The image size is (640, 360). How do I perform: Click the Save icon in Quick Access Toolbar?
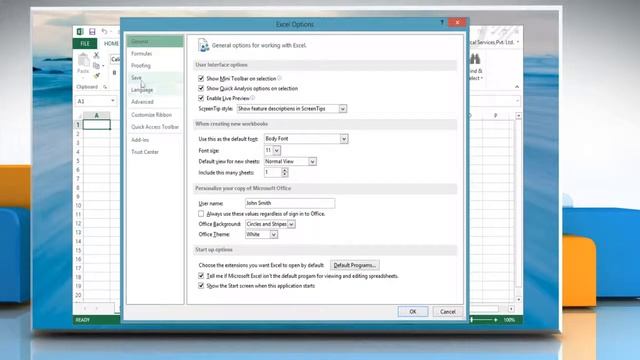pos(92,32)
